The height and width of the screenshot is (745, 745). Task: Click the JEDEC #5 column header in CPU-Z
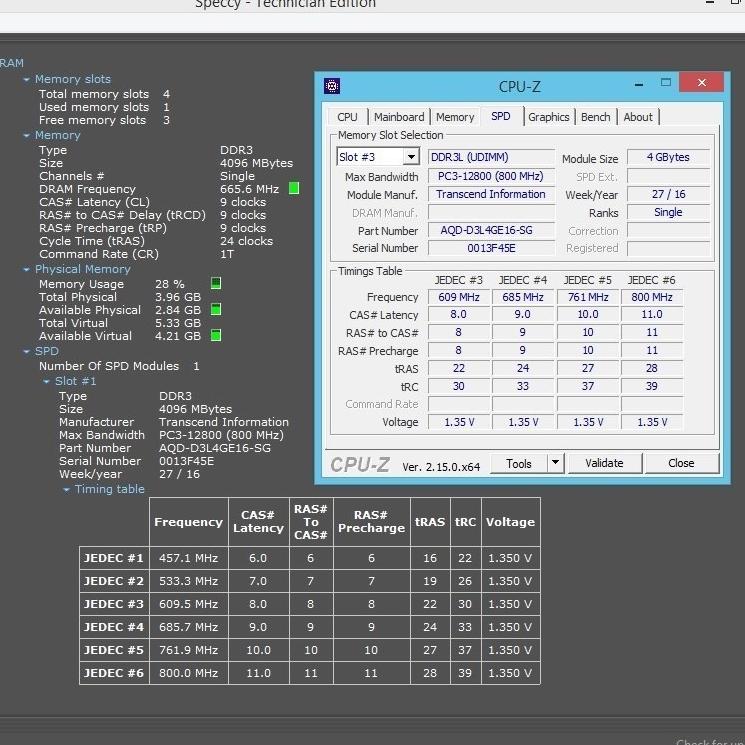click(588, 280)
